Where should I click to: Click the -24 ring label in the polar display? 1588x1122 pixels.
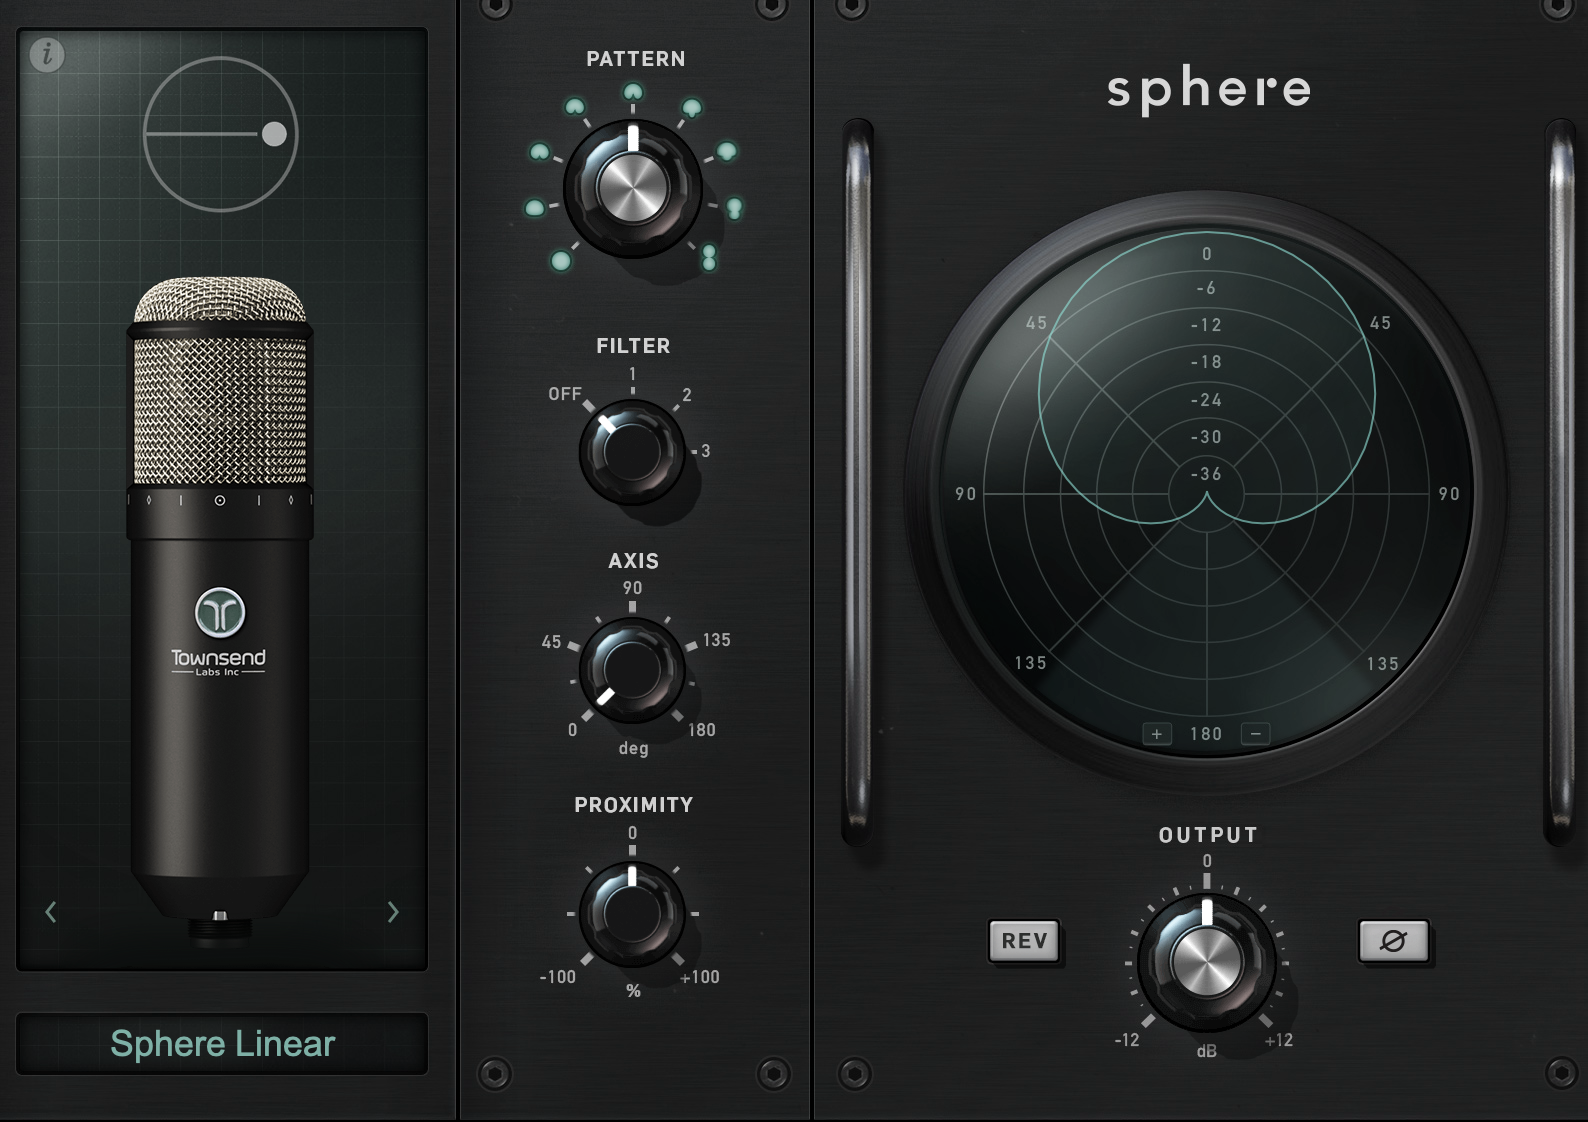tap(1206, 400)
